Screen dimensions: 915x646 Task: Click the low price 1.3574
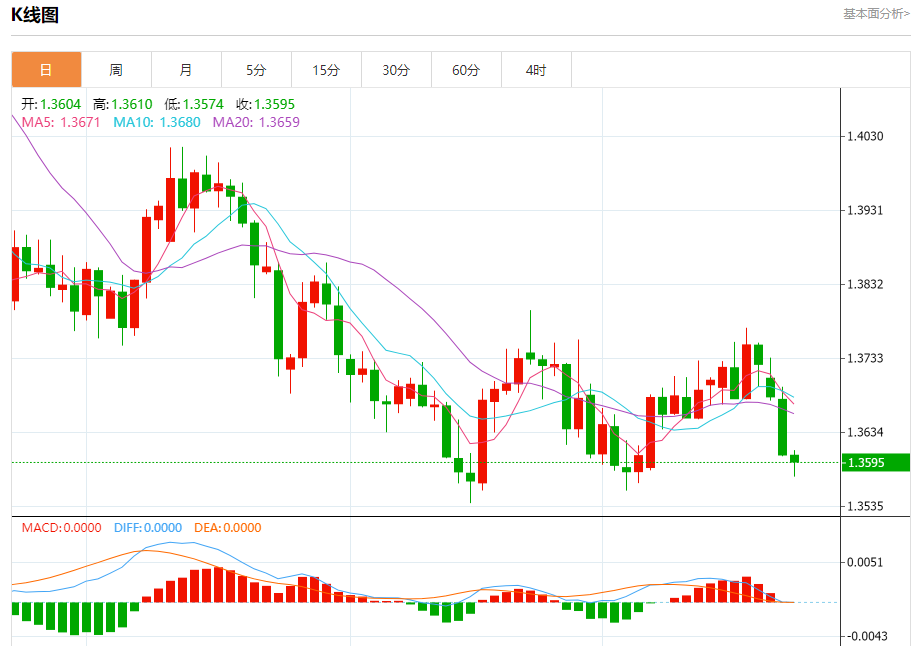(x=203, y=104)
